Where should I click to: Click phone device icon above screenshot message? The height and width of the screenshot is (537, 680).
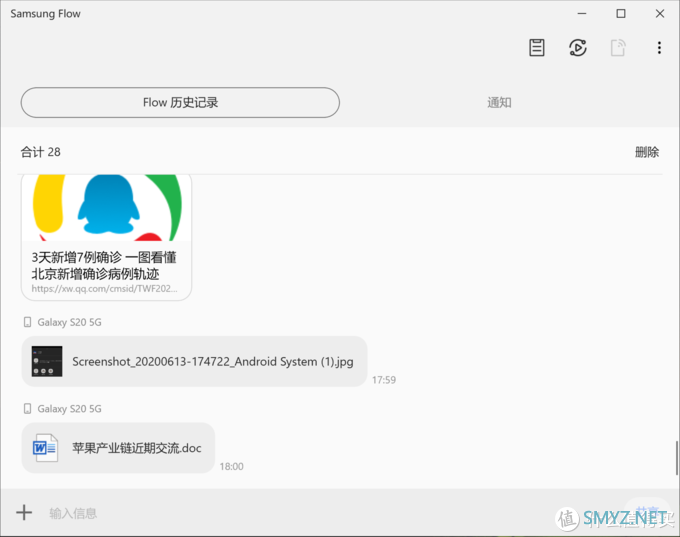click(27, 322)
